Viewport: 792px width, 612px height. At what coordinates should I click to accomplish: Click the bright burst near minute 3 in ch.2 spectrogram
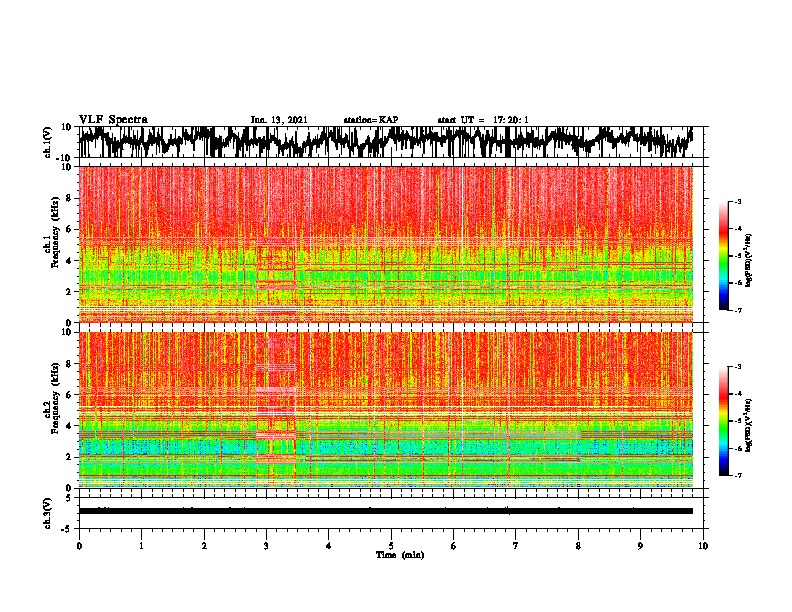coord(276,410)
